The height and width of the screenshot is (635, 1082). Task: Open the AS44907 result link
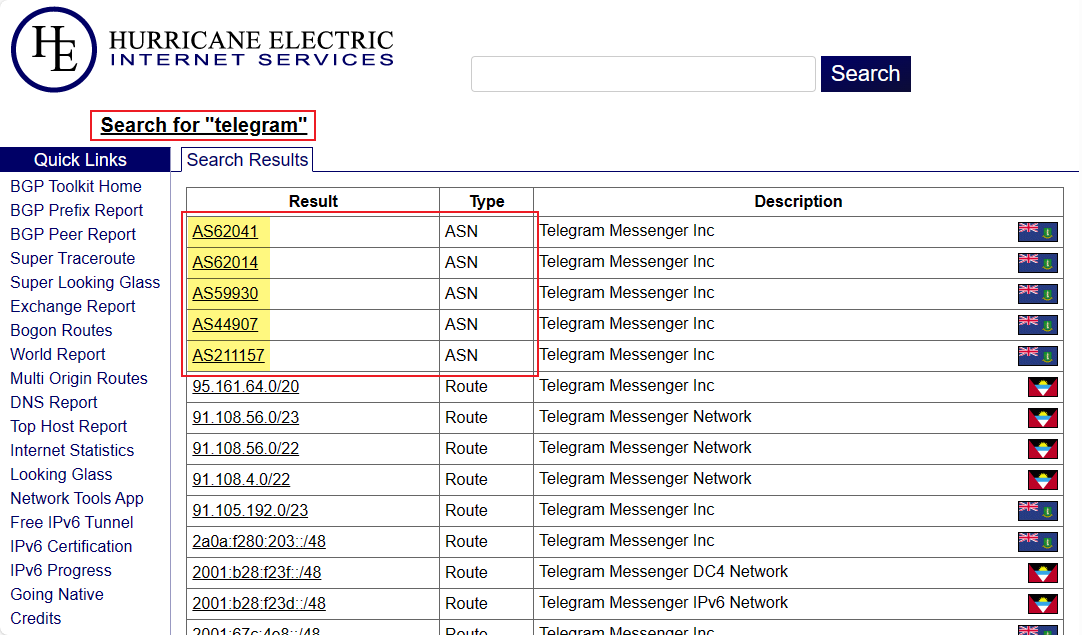(x=225, y=325)
